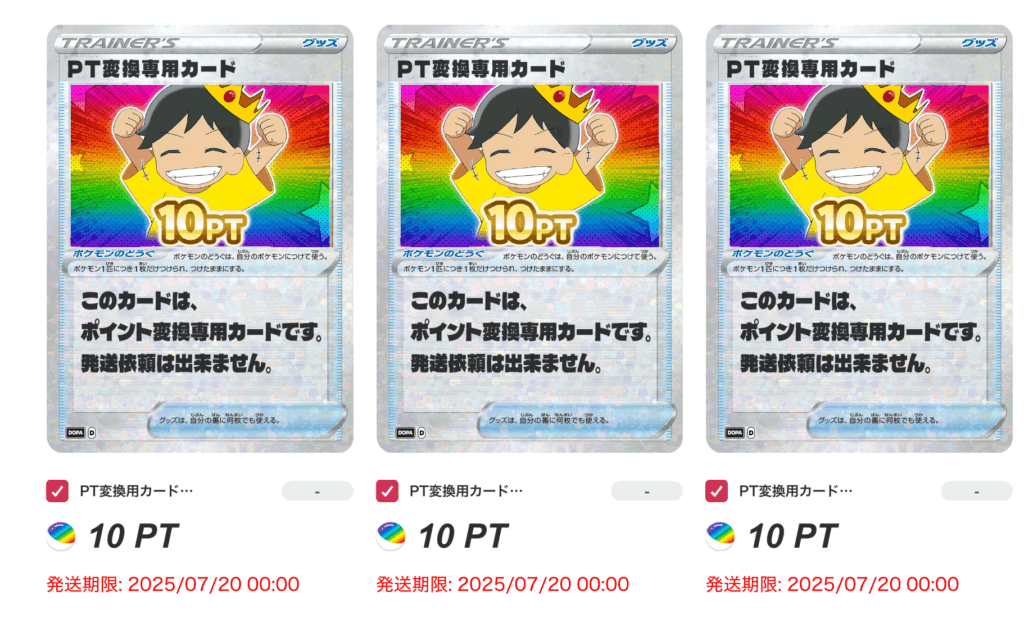This screenshot has width=1024, height=619.
Task: Click the first card's 発送期限 2025/07/20 date text
Action: [x=173, y=584]
